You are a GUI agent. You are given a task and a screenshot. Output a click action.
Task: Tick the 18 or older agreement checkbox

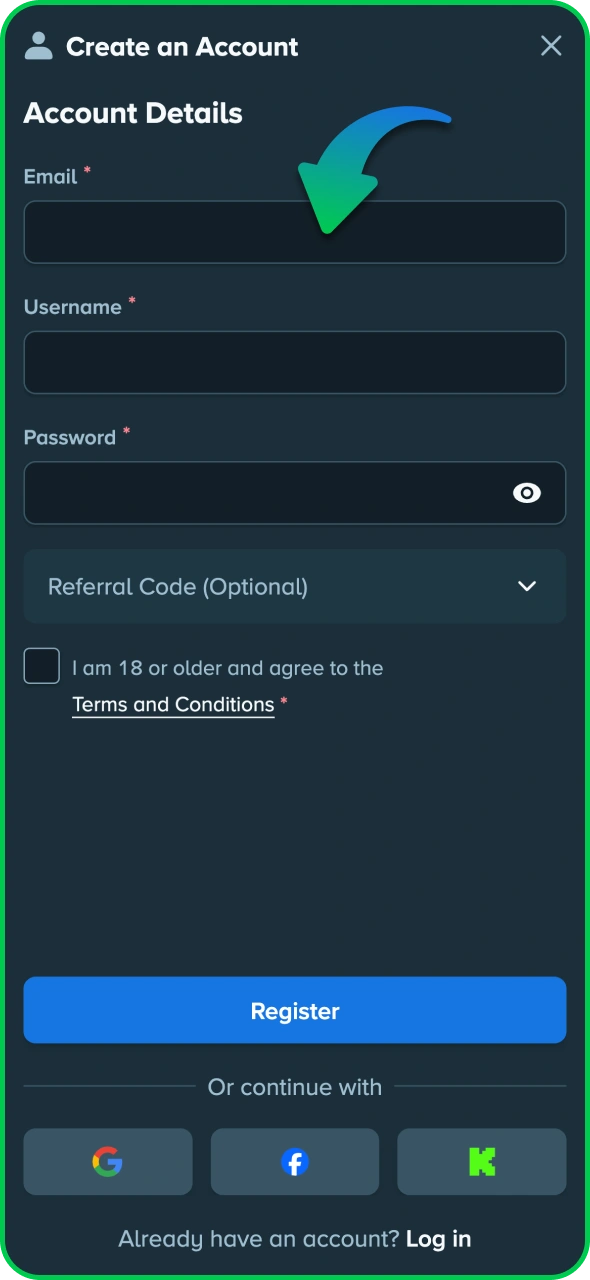pos(42,666)
